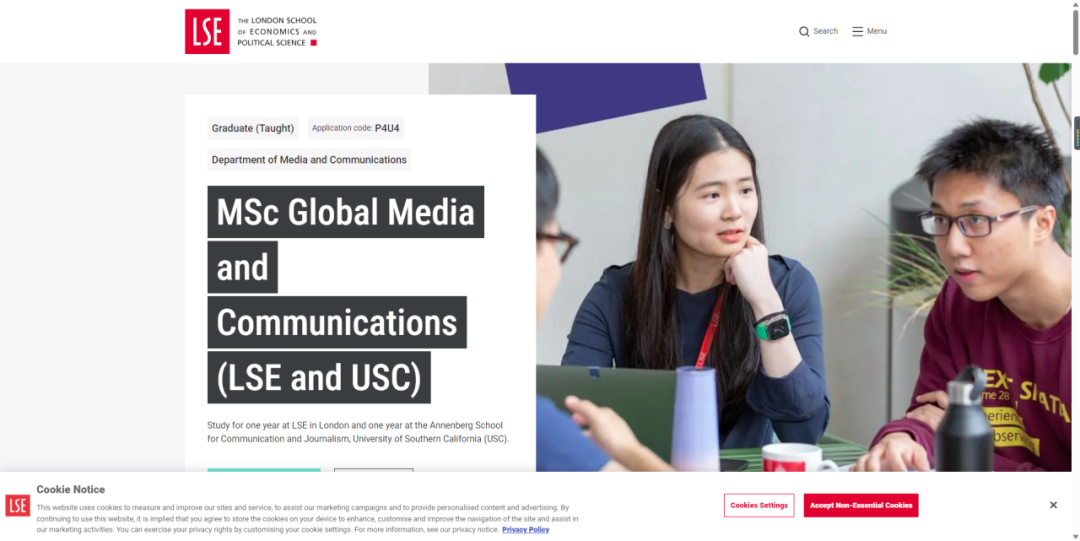This screenshot has height=541, width=1080.
Task: Click the Search magnifier icon
Action: [804, 31]
